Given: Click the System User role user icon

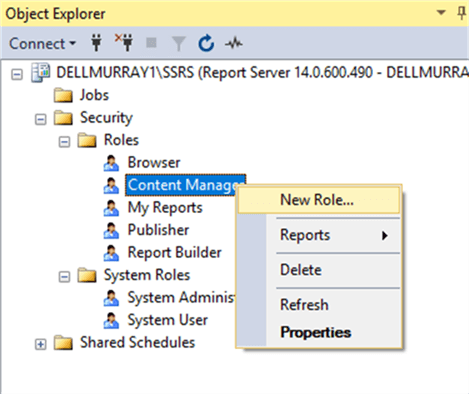Looking at the screenshot, I should (111, 321).
